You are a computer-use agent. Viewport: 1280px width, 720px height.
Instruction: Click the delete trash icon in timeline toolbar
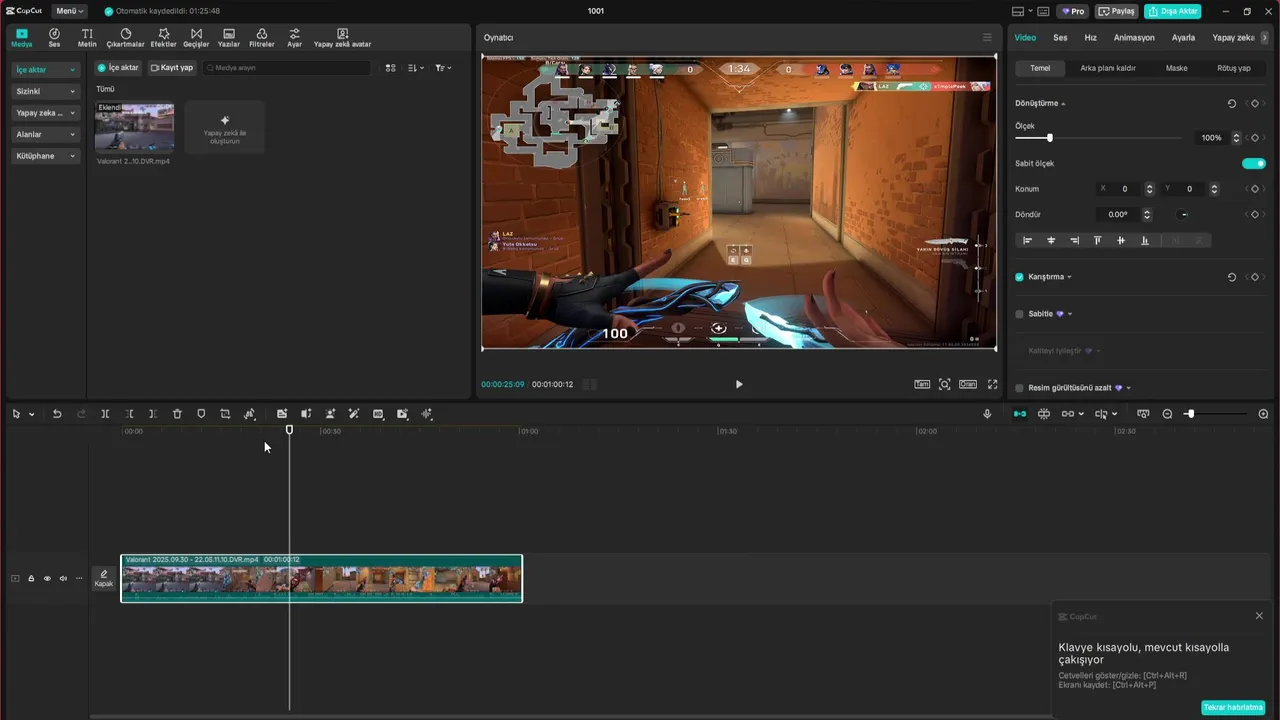(x=177, y=414)
